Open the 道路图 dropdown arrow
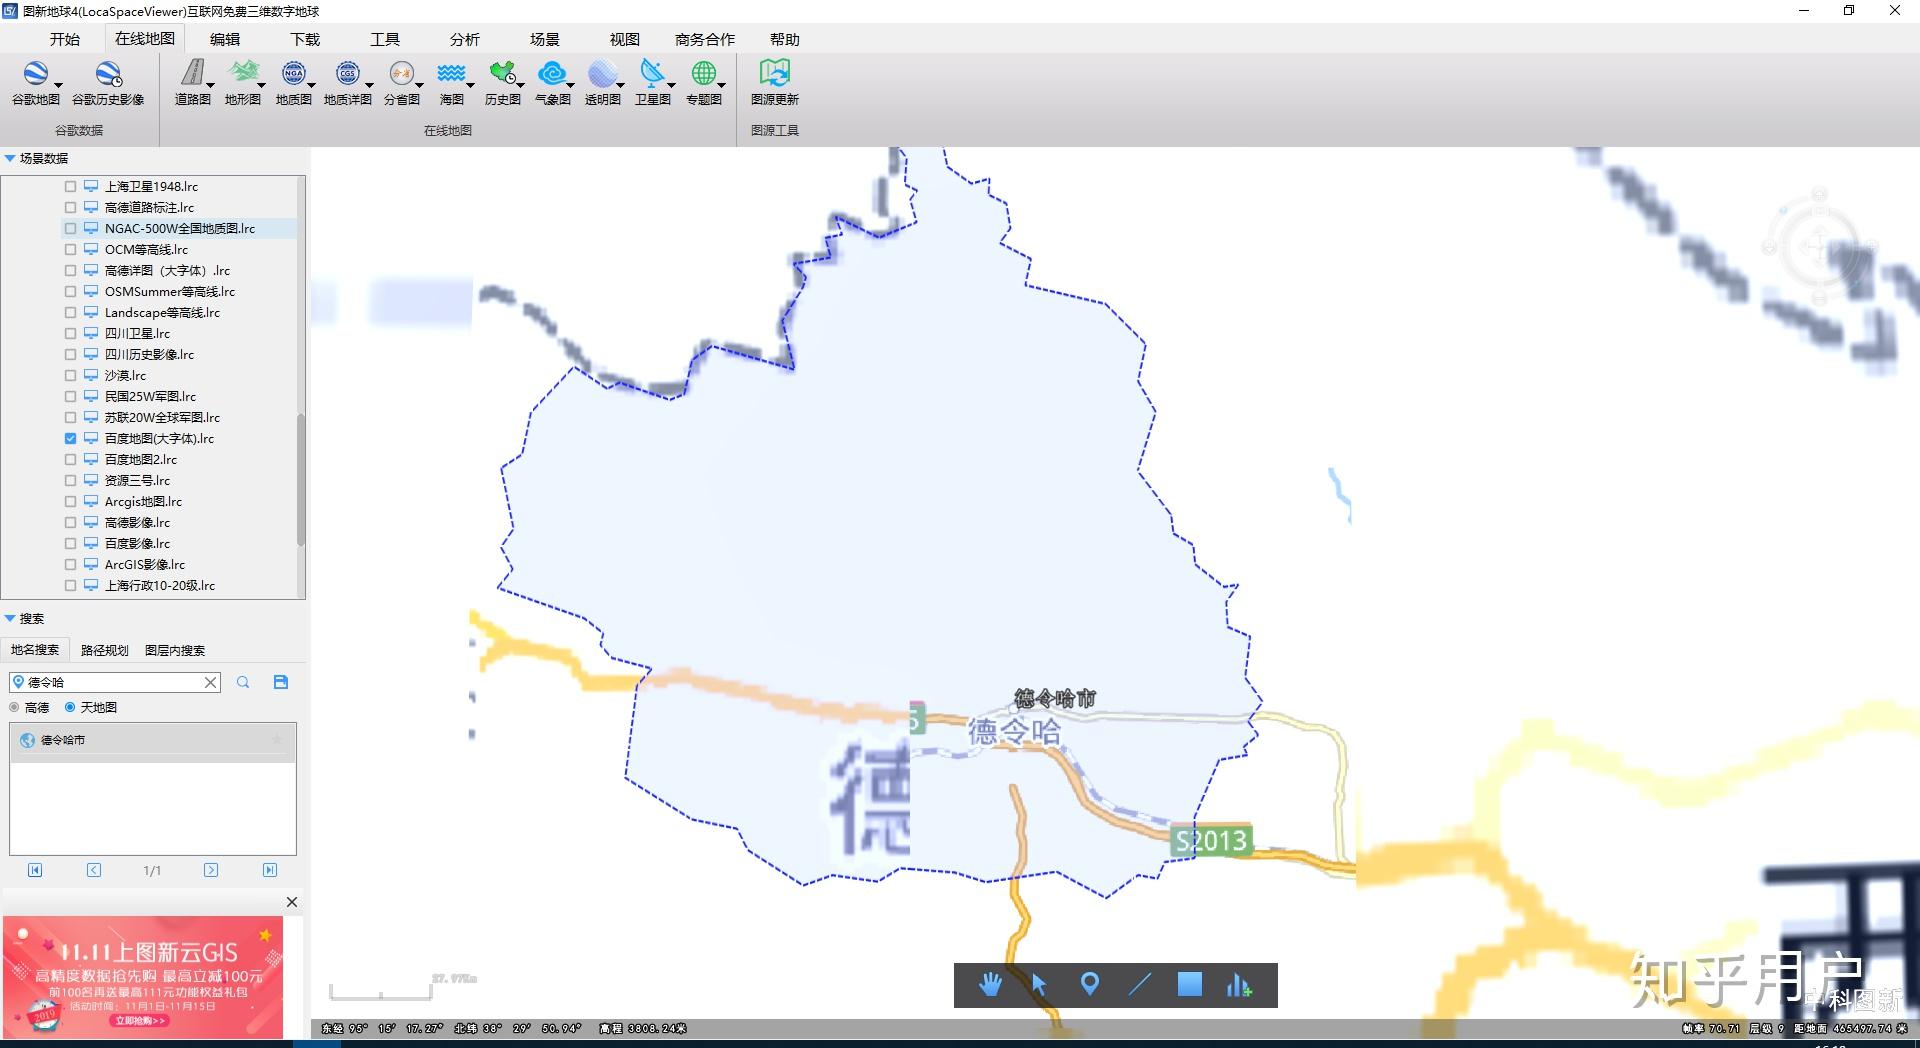The width and height of the screenshot is (1920, 1048). 211,85
